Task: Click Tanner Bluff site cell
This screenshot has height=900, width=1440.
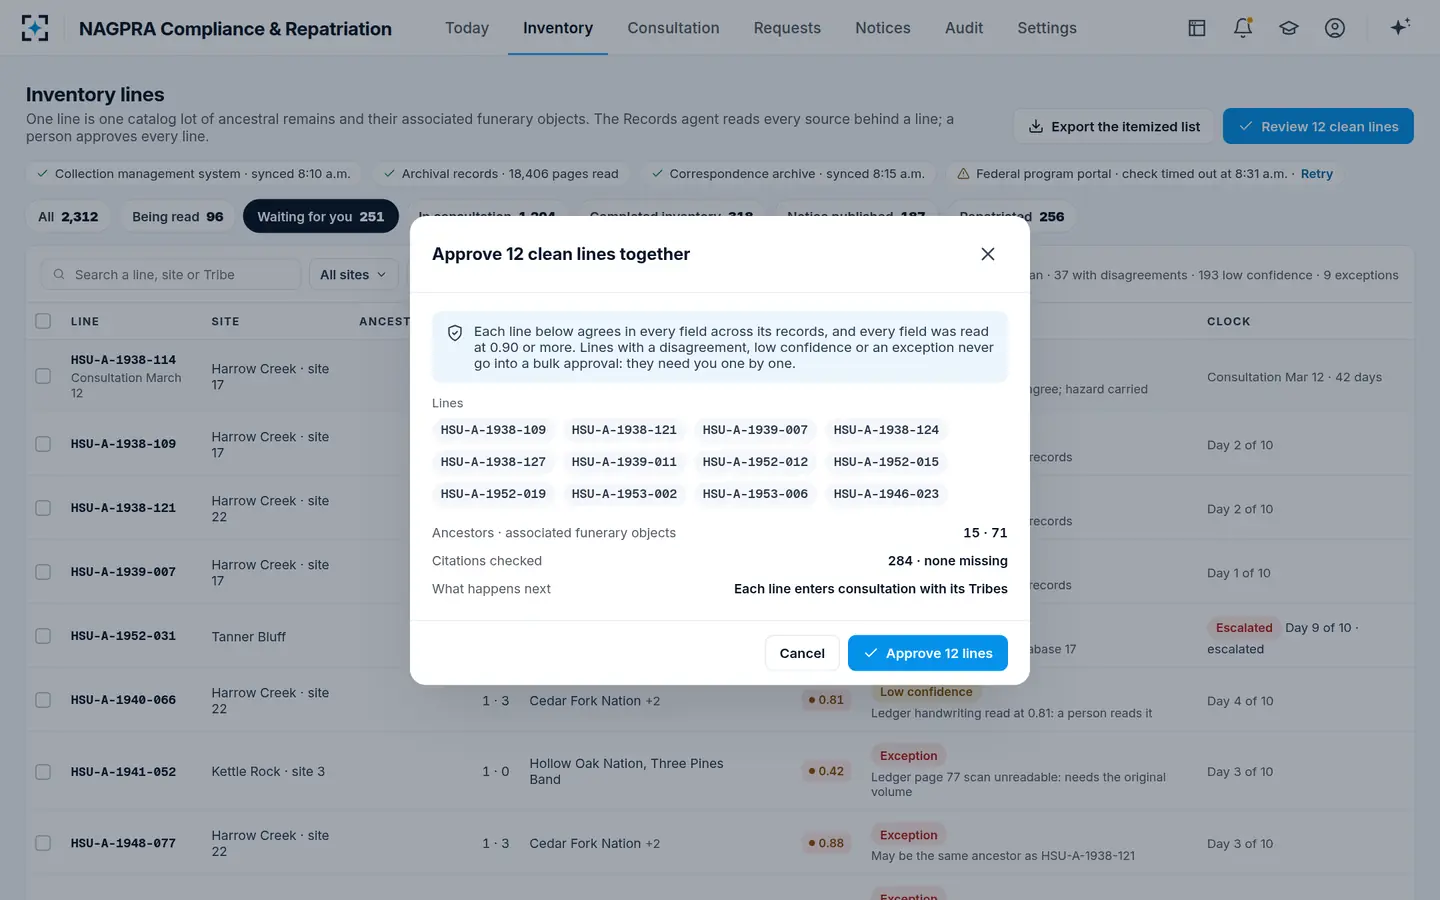Action: tap(249, 637)
